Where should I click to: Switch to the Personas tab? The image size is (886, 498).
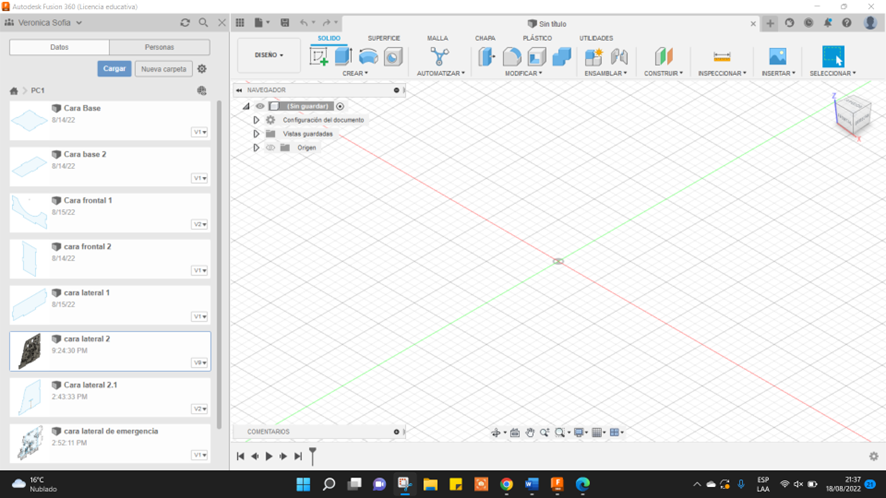pos(159,47)
